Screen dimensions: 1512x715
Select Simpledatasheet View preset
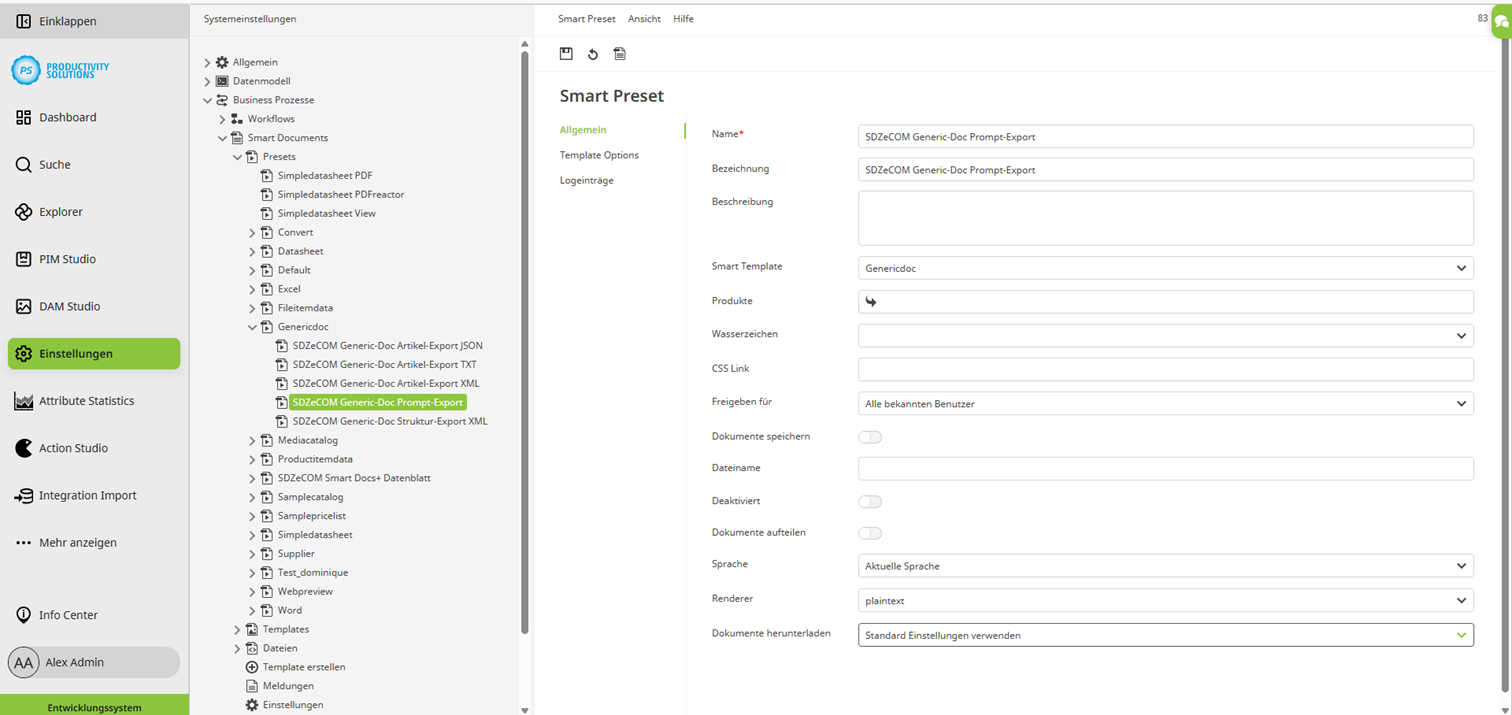pyautogui.click(x=327, y=213)
